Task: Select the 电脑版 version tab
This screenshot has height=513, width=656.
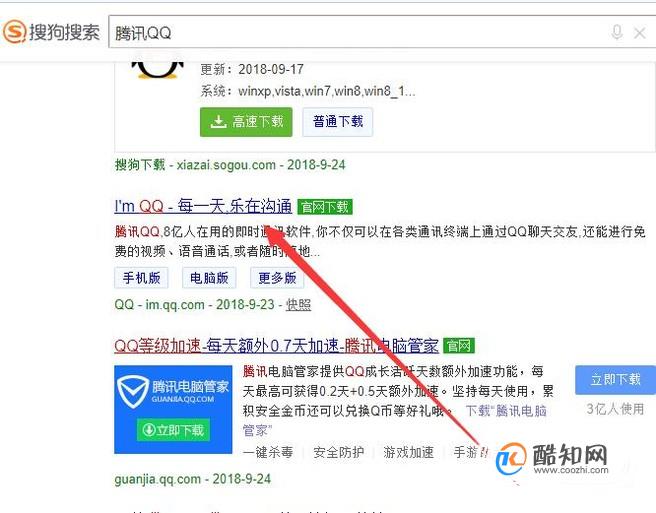Action: 209,278
